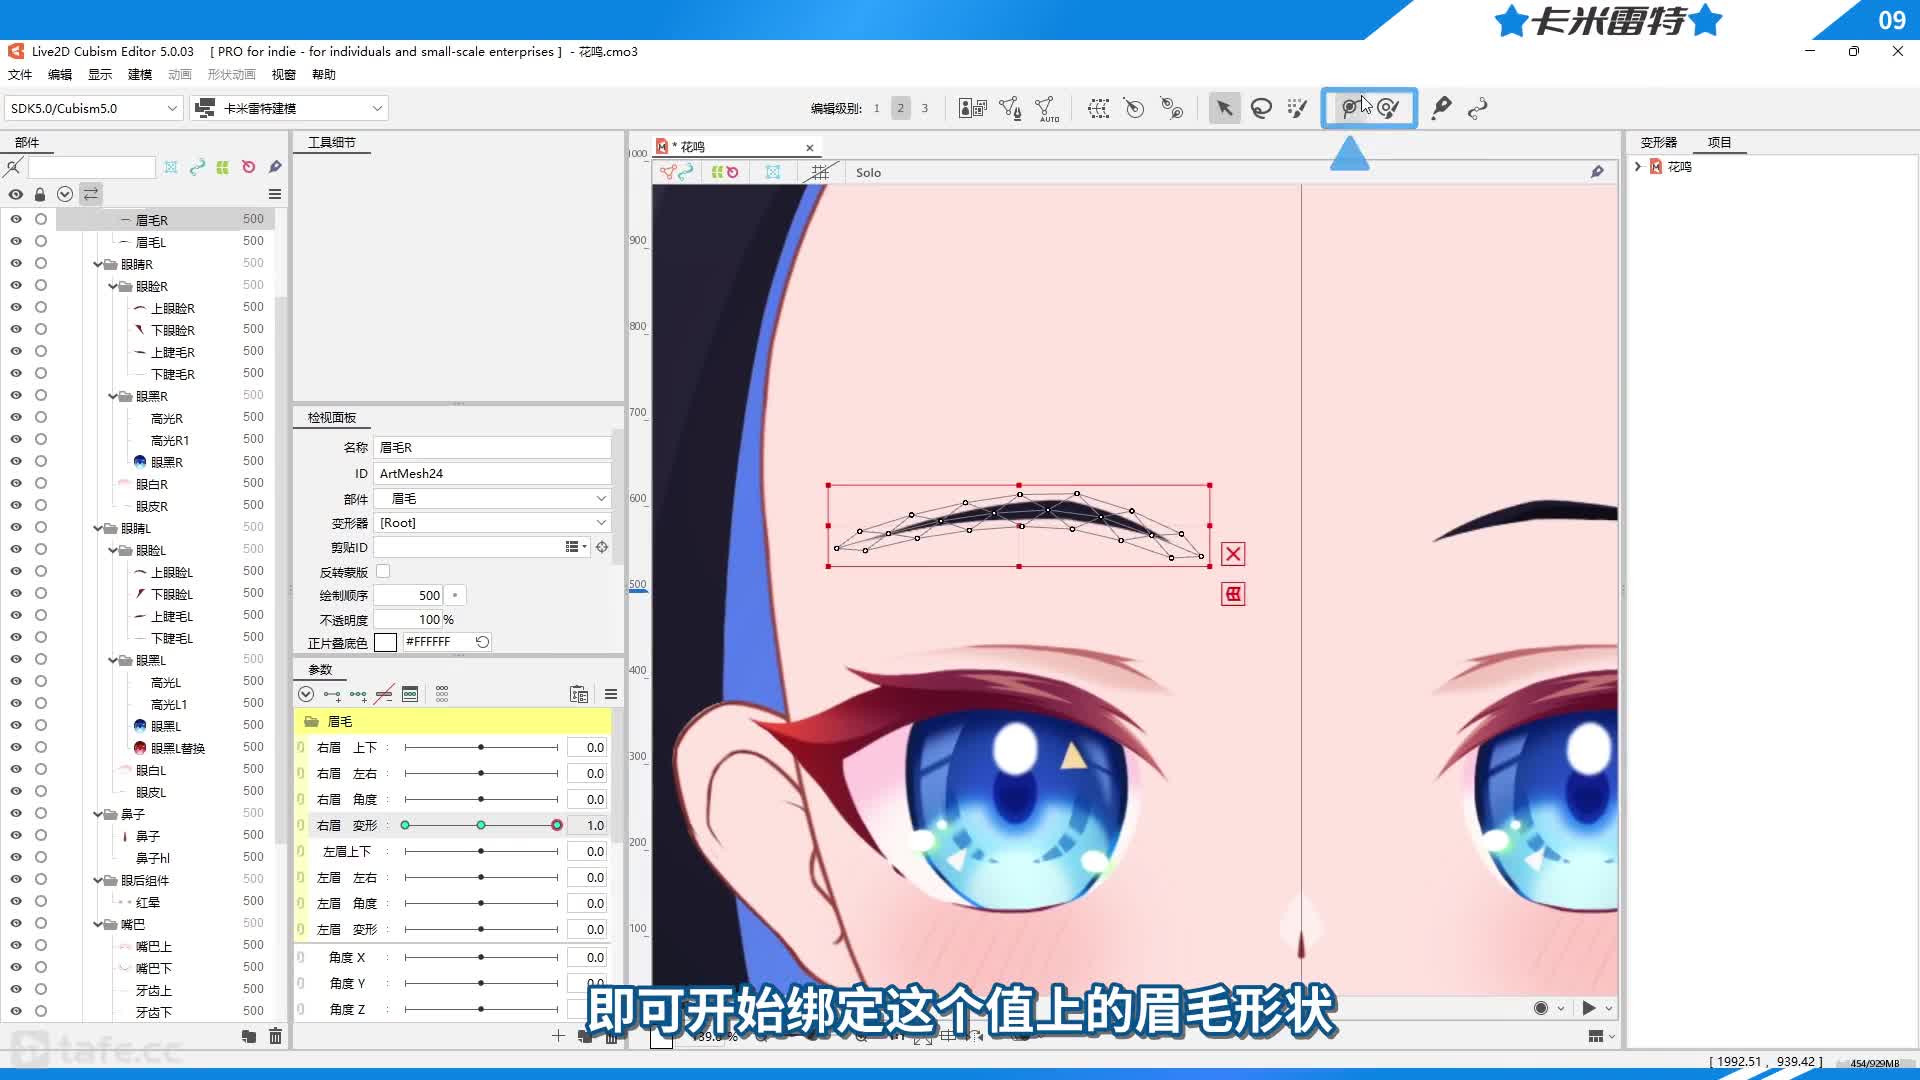1920x1080 pixels.
Task: Create a rotation deformer from toolbar
Action: click(1134, 108)
